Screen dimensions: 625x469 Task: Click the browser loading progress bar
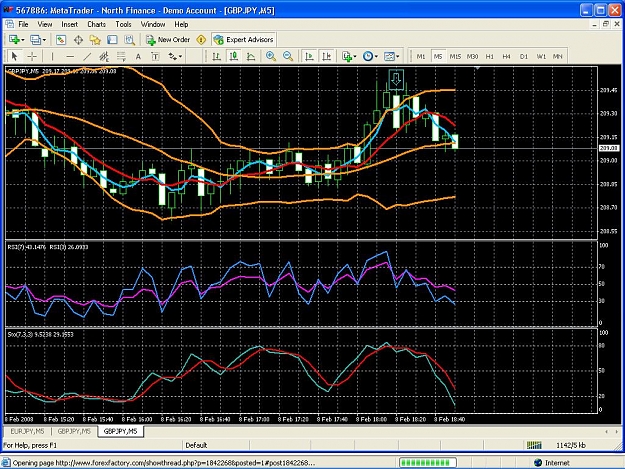428,463
